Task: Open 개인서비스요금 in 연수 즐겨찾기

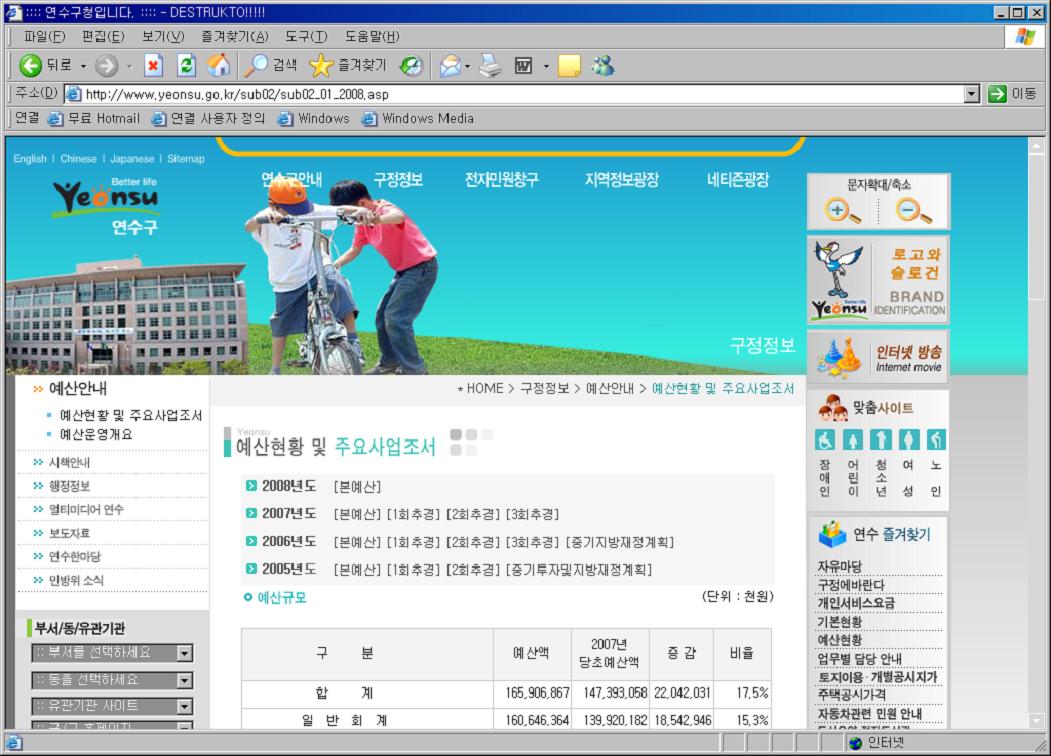Action: pos(856,603)
